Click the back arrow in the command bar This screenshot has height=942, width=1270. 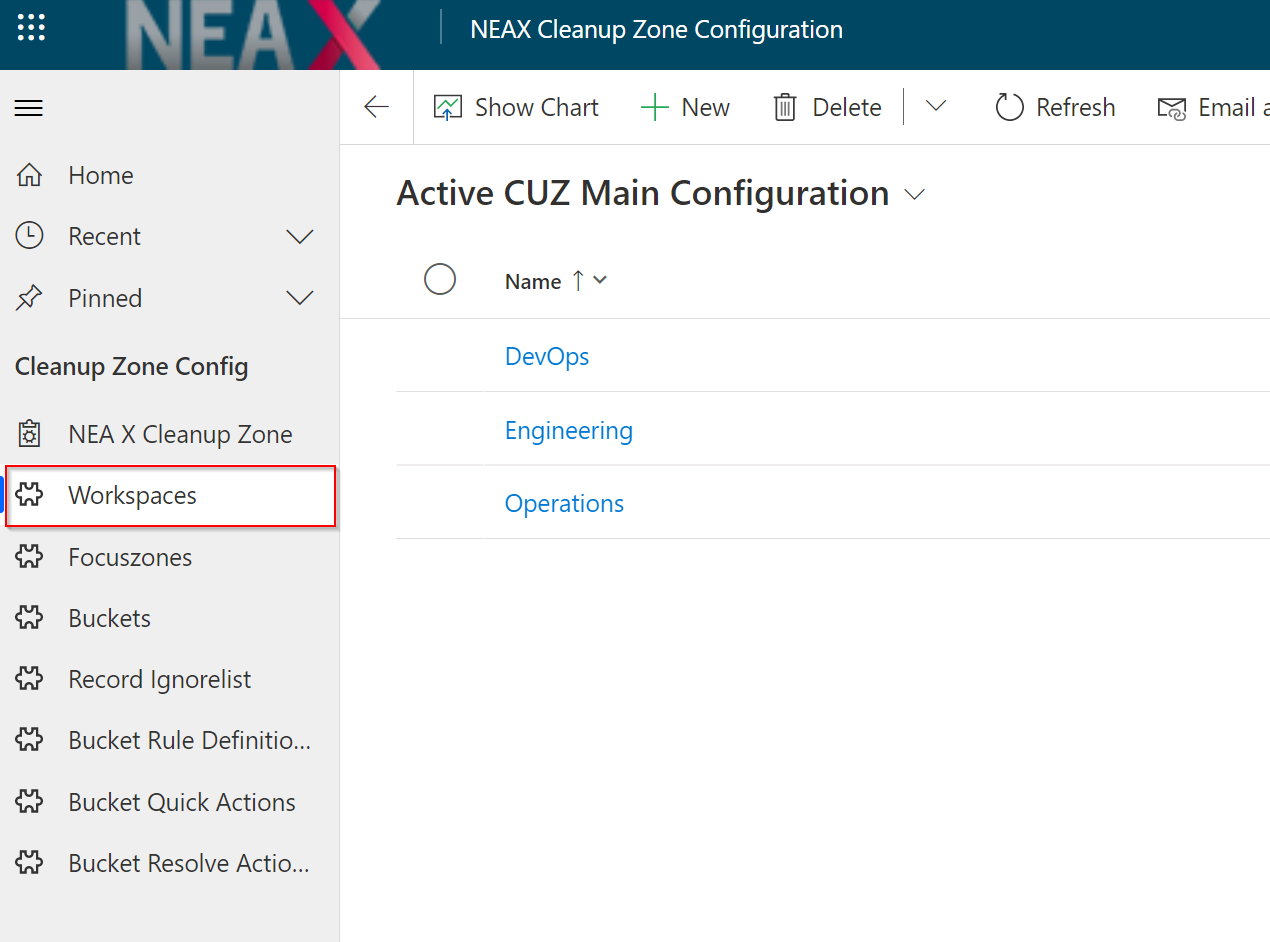(376, 106)
